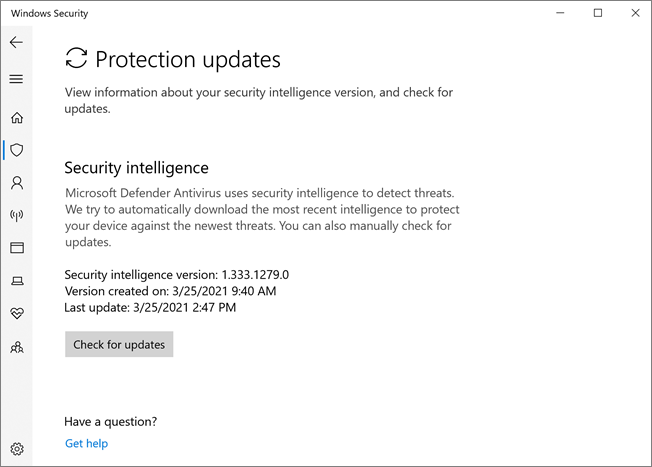This screenshot has width=652, height=467.
Task: Open Settings gear in sidebar
Action: pyautogui.click(x=16, y=449)
